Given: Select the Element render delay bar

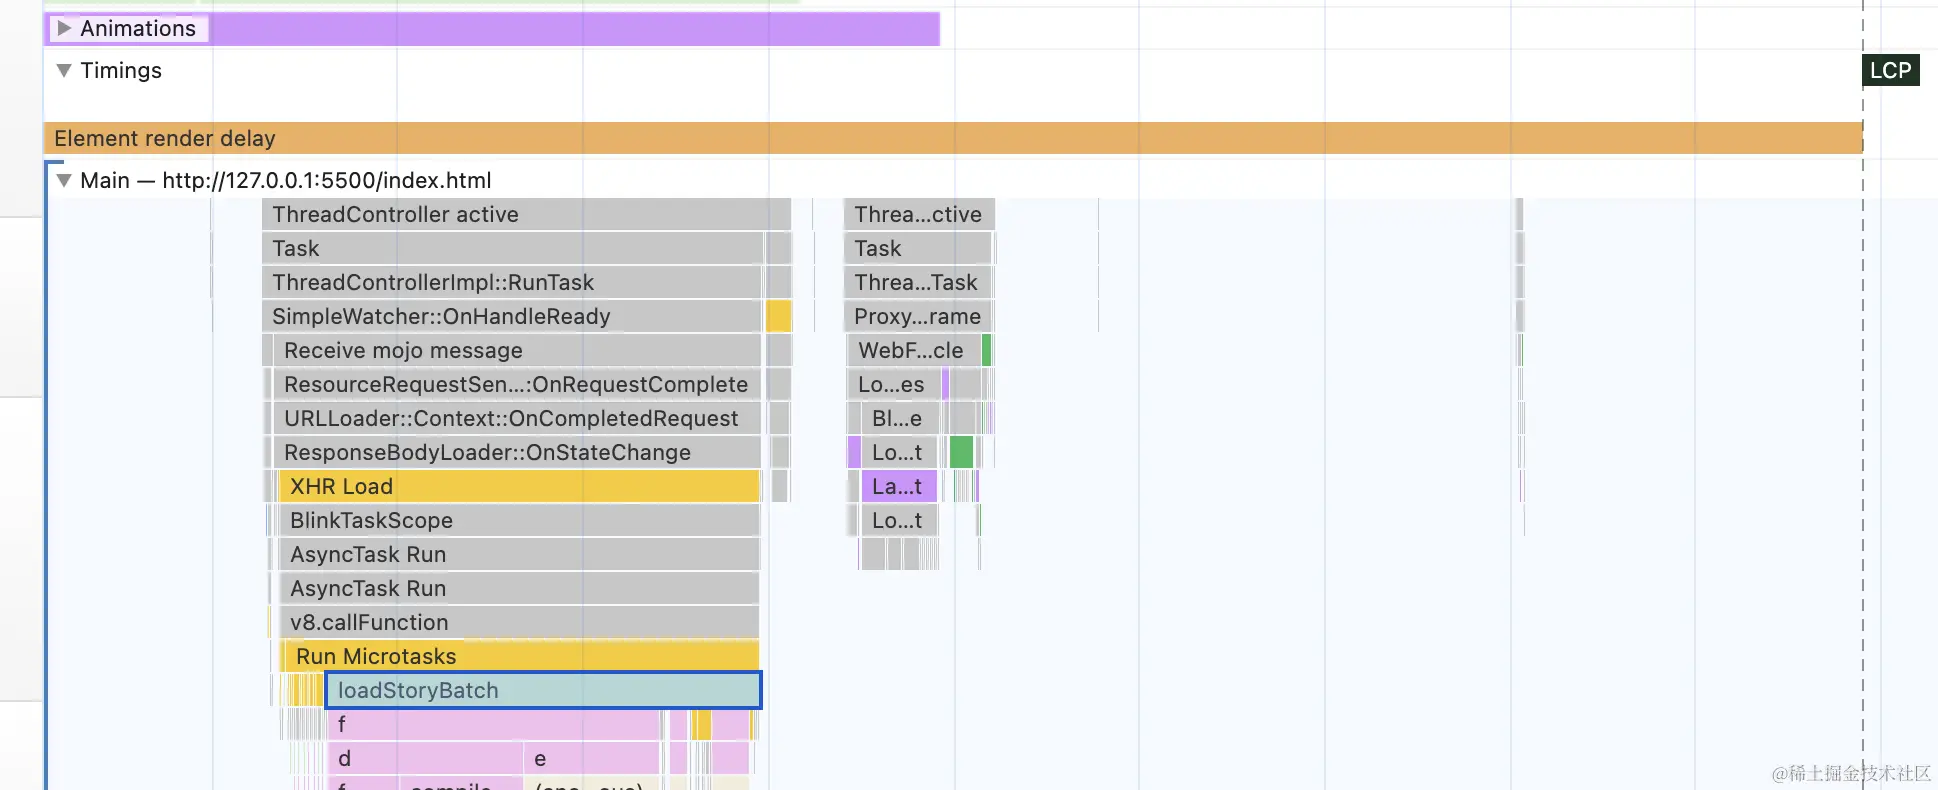Looking at the screenshot, I should click(x=953, y=138).
